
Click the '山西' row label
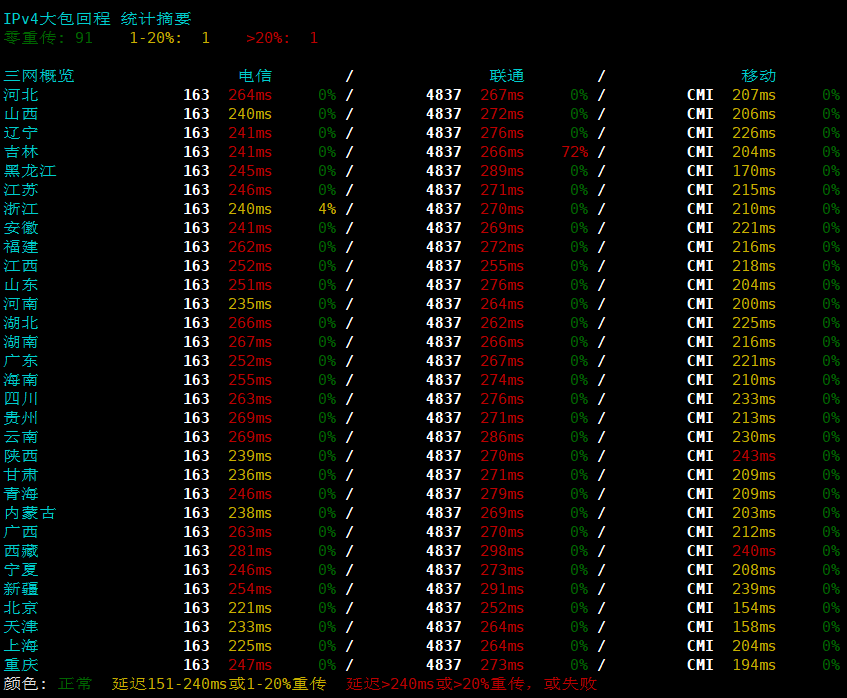21,114
